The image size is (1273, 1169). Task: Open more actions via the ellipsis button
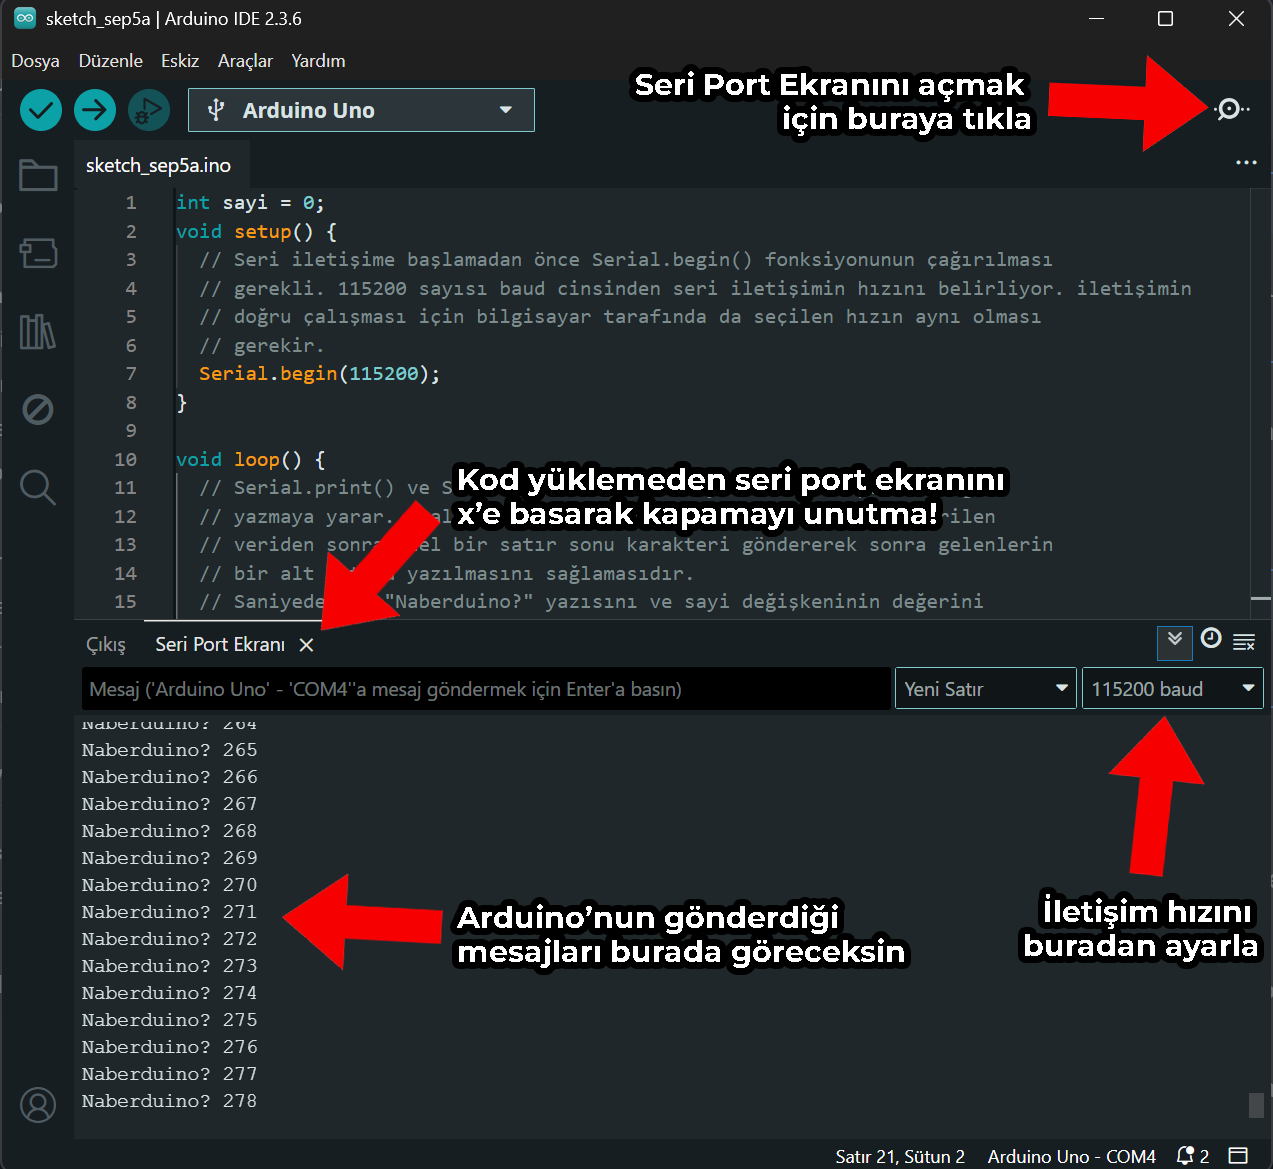[x=1246, y=162]
